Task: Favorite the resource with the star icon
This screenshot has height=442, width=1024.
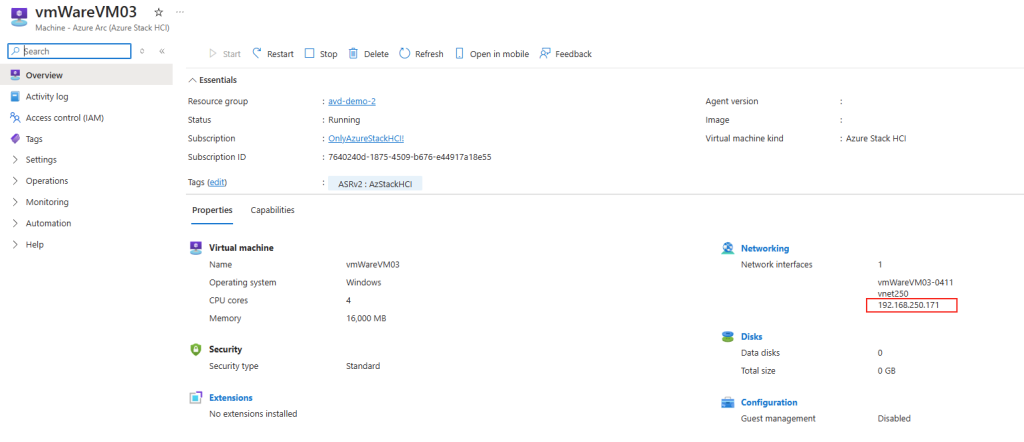Action: click(x=159, y=12)
